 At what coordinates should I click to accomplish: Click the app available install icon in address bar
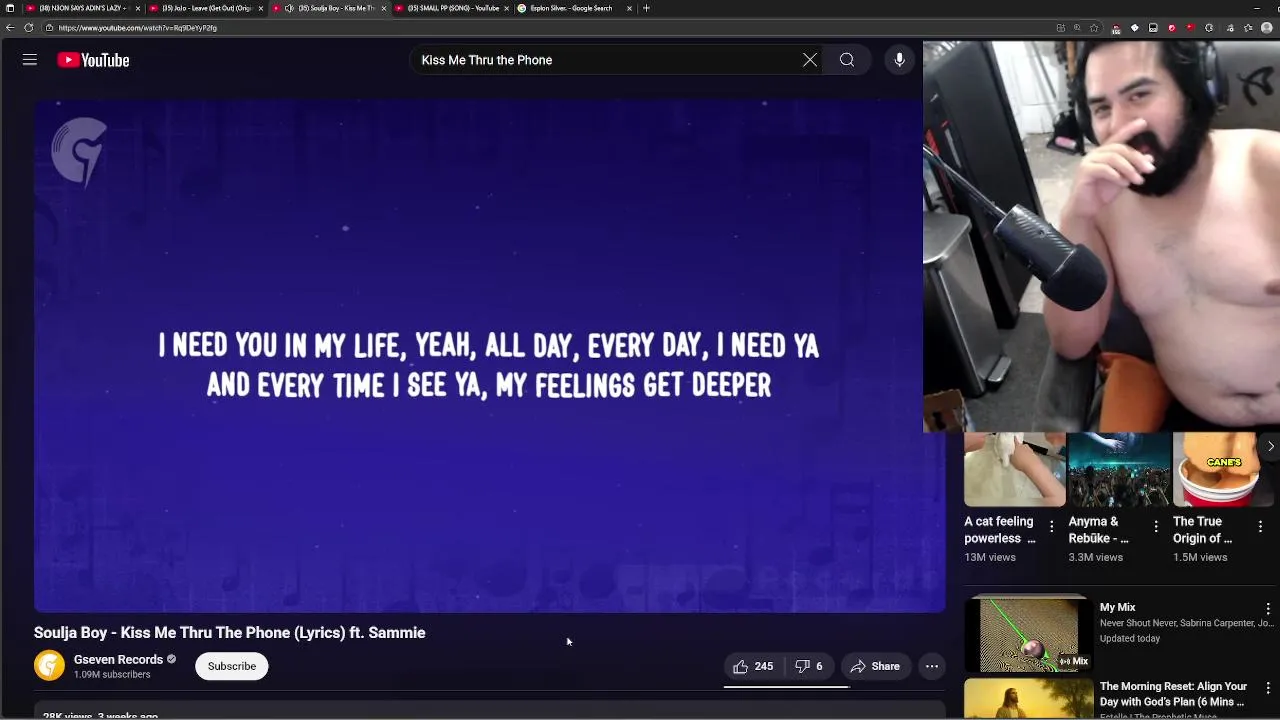coord(1061,28)
